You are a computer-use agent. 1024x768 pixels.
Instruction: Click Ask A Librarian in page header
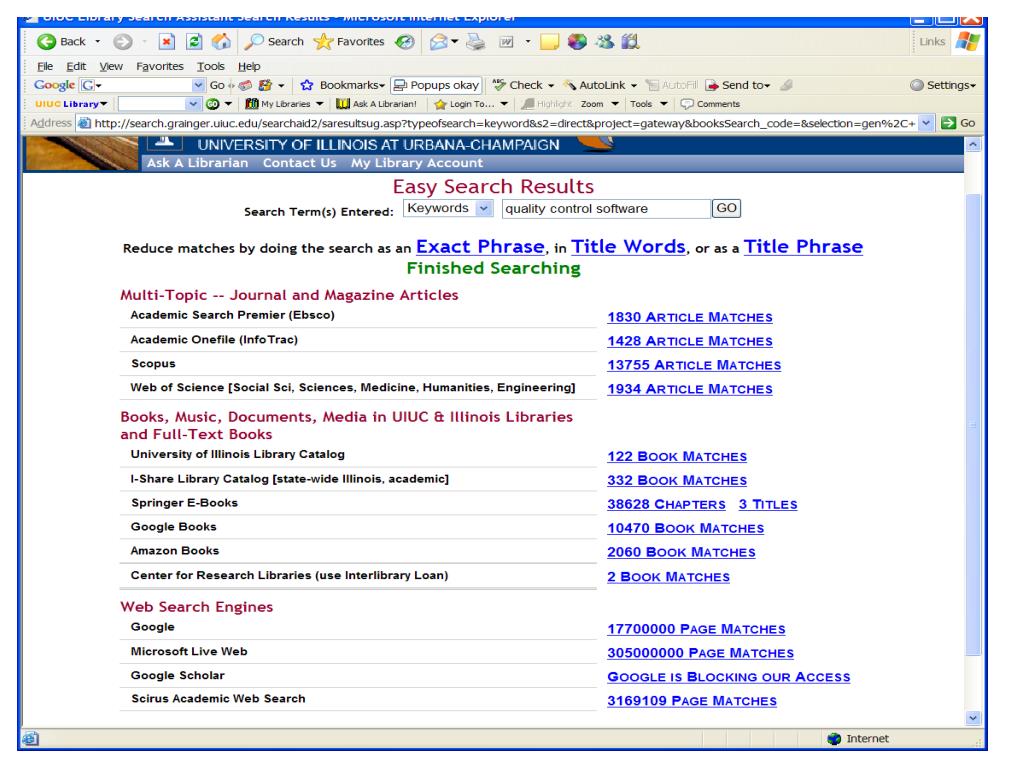(x=197, y=163)
